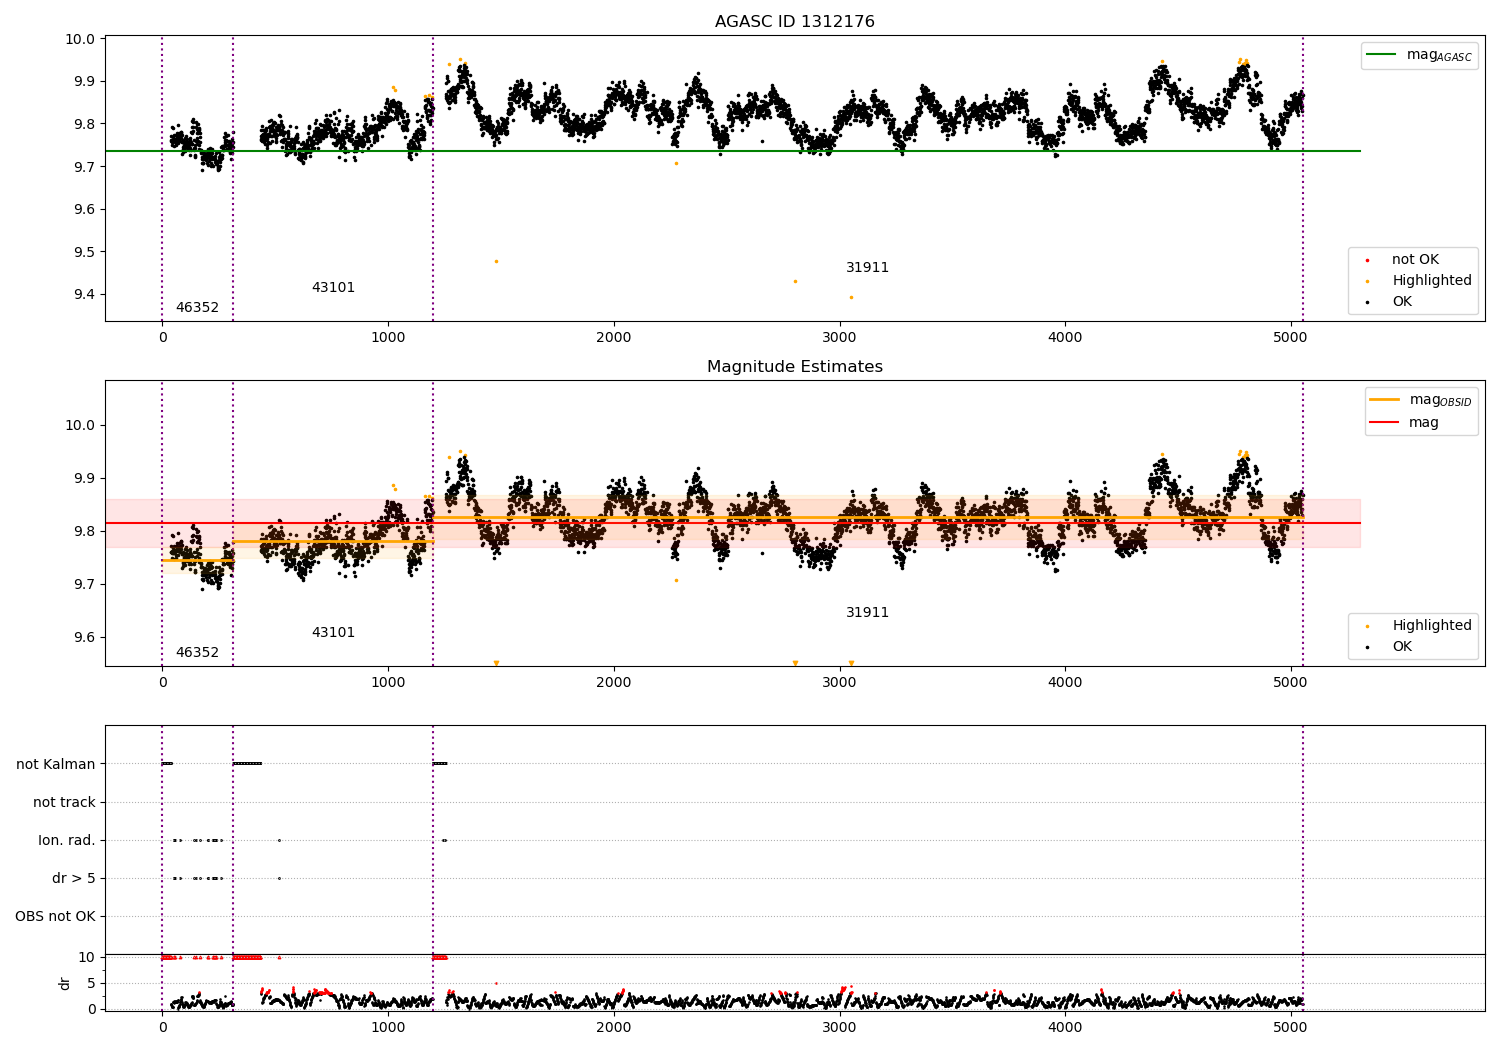The height and width of the screenshot is (1050, 1500).
Task: Click the 'dr > 5' axis label
Action: tap(74, 879)
